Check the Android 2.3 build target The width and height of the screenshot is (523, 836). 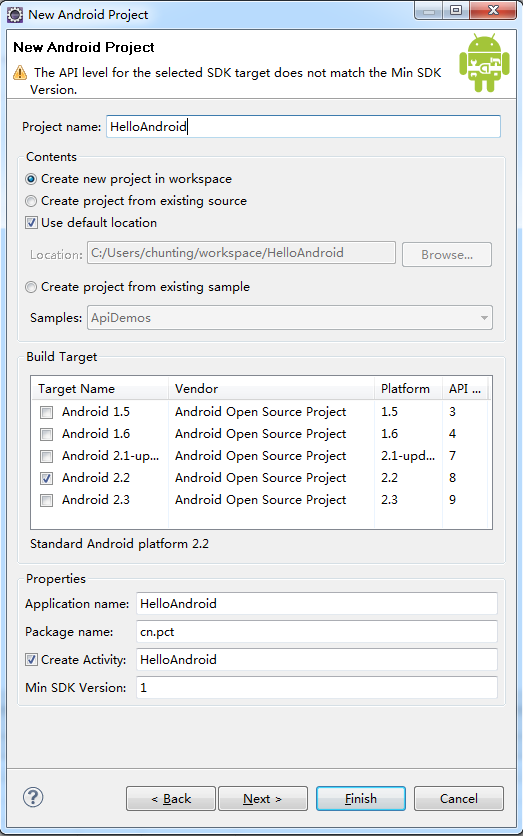[x=47, y=500]
